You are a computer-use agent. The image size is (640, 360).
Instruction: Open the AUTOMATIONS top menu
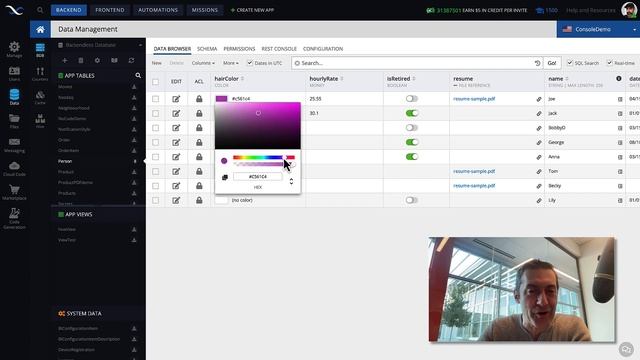[158, 10]
